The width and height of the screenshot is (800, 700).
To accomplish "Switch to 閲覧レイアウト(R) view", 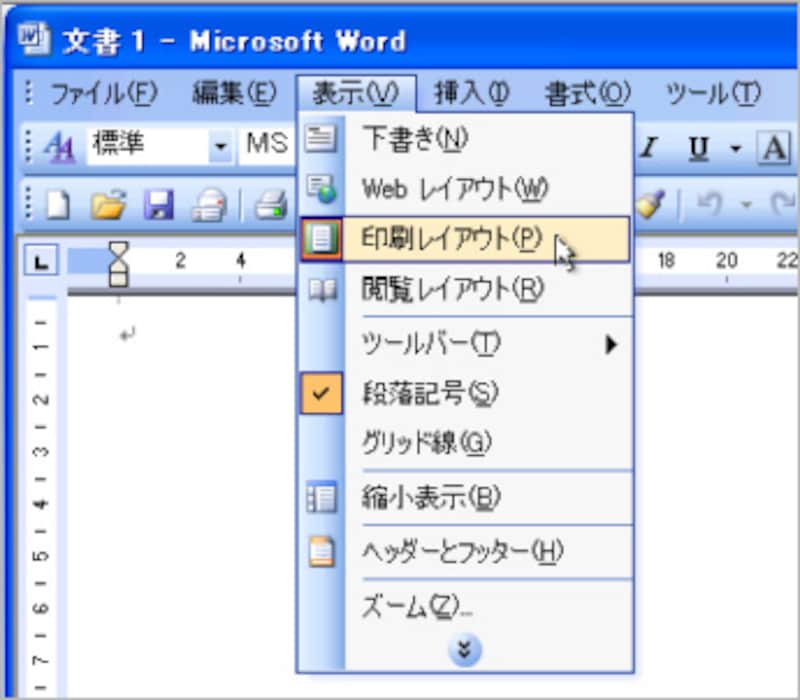I will click(465, 289).
